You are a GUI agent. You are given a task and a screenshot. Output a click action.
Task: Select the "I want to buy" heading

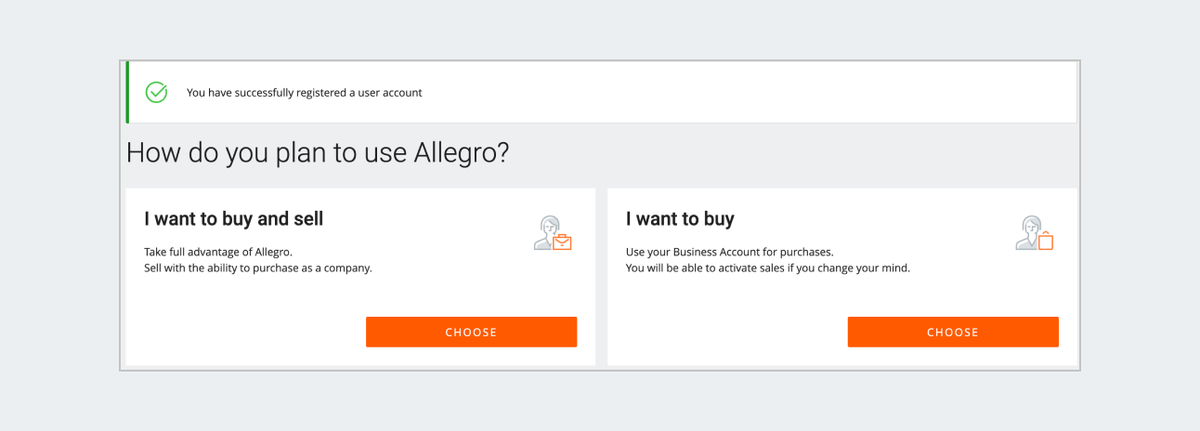[680, 218]
